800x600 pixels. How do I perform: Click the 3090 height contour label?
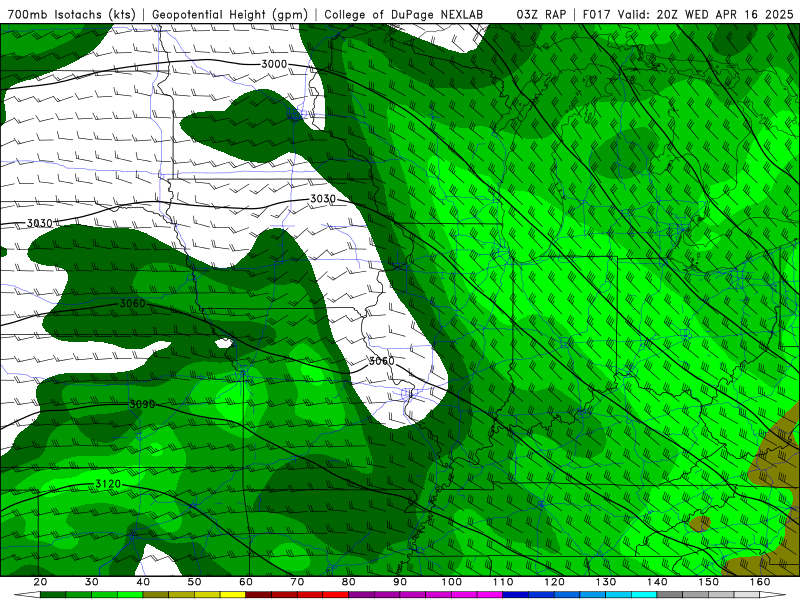coord(142,404)
